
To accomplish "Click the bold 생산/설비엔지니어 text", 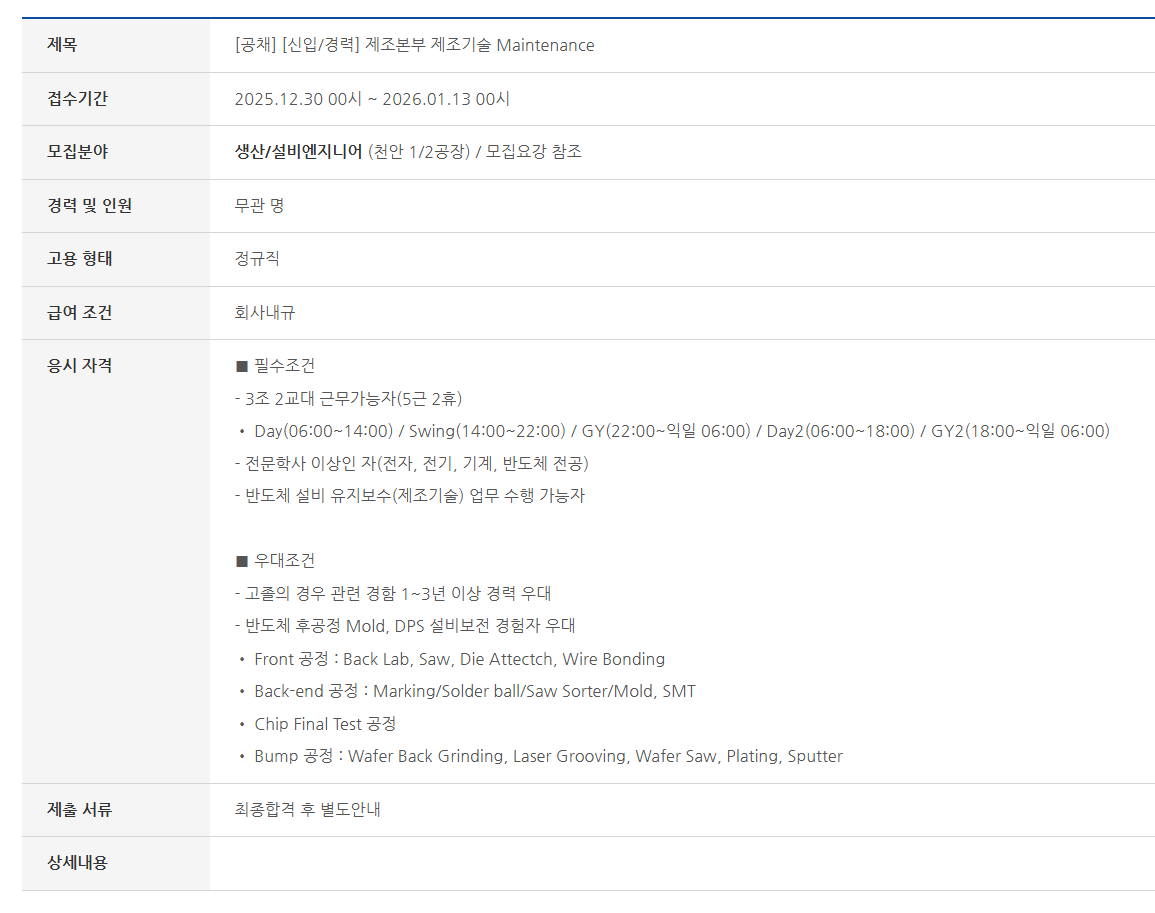I will point(298,152).
